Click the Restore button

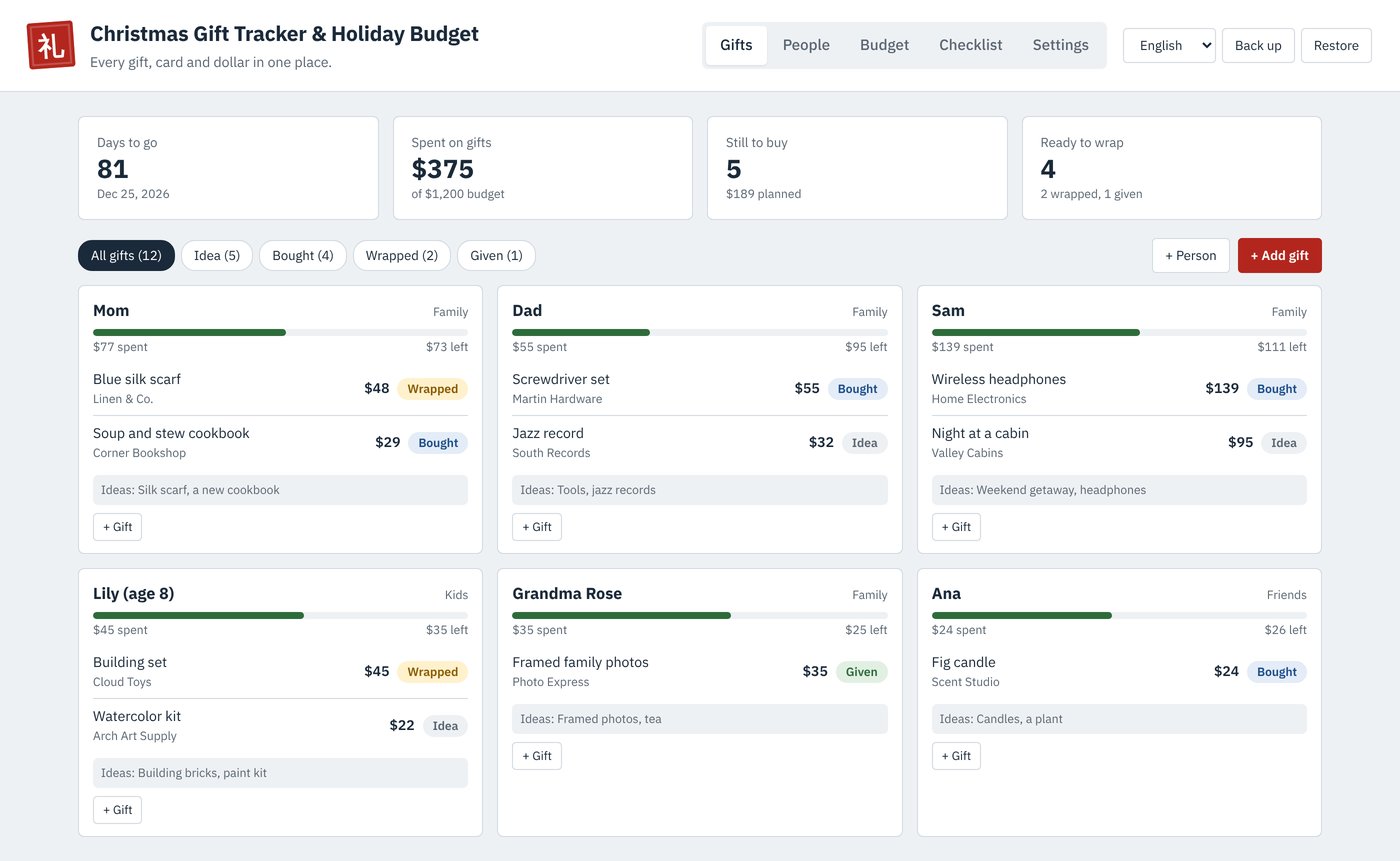point(1336,45)
